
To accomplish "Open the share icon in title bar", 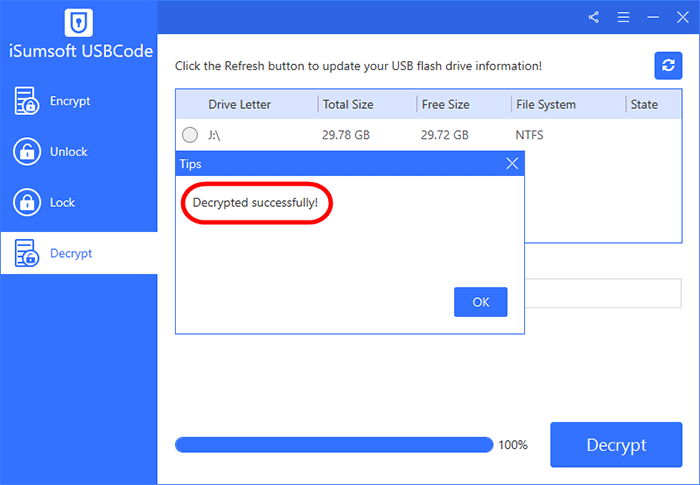I will pos(593,17).
